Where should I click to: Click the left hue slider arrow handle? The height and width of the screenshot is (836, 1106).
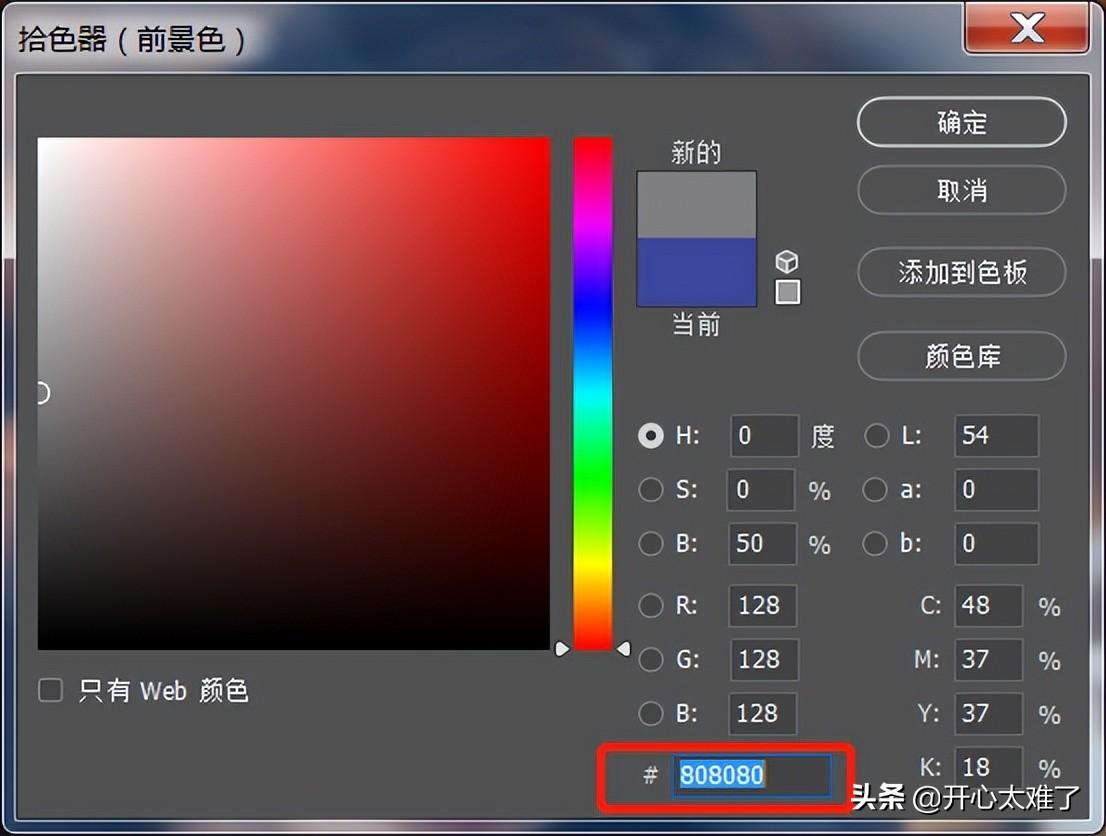click(561, 648)
